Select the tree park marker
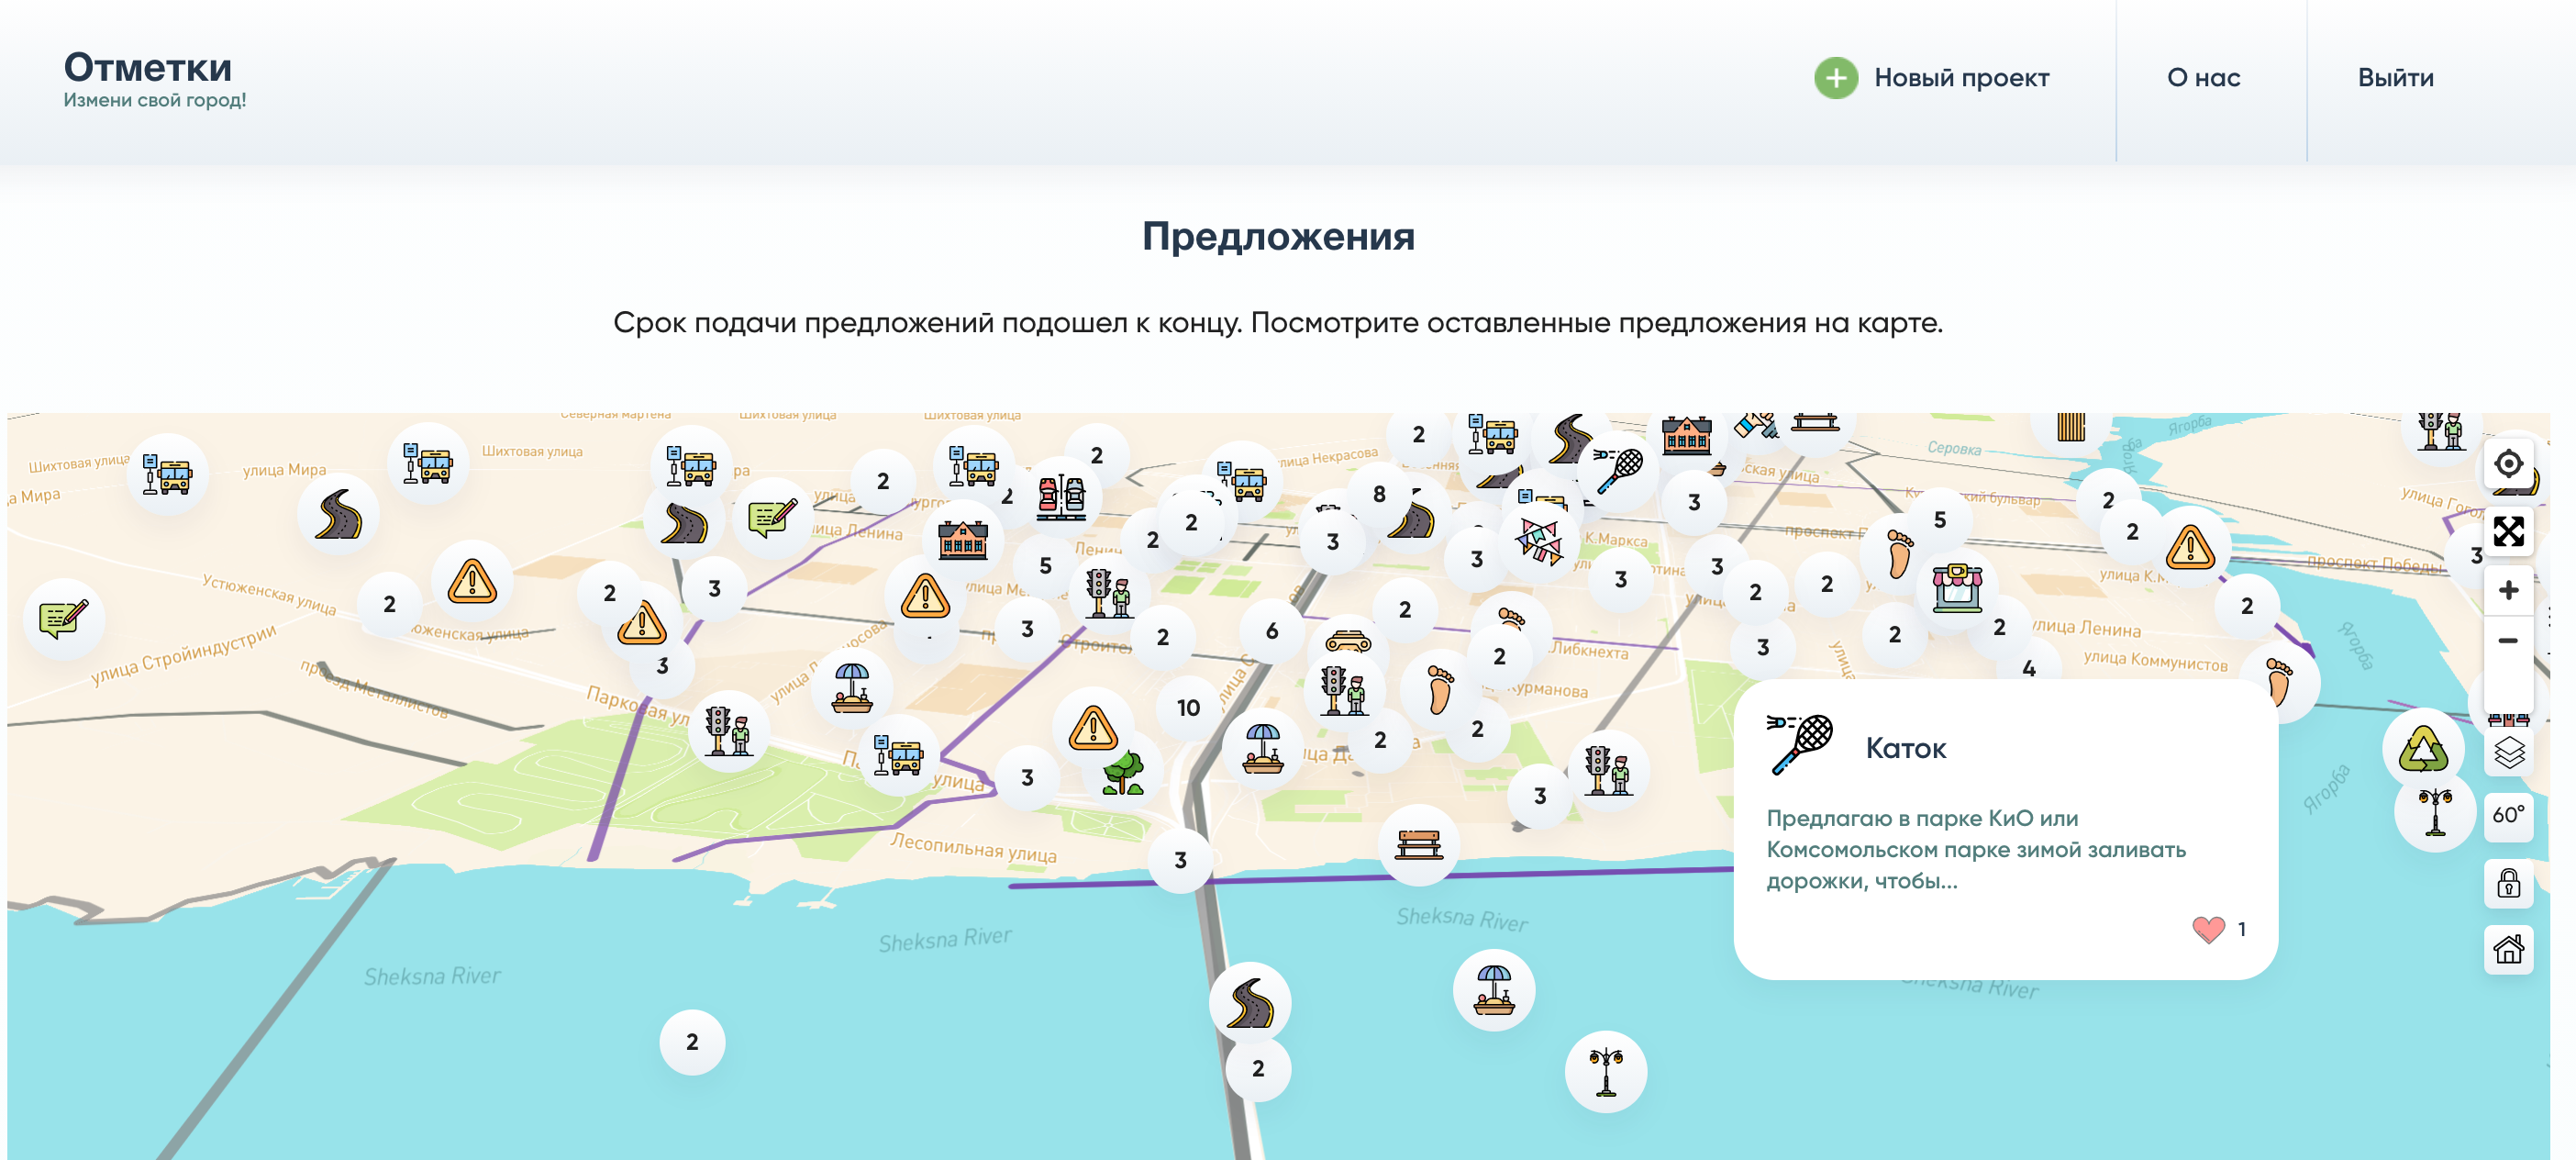 pos(1124,772)
